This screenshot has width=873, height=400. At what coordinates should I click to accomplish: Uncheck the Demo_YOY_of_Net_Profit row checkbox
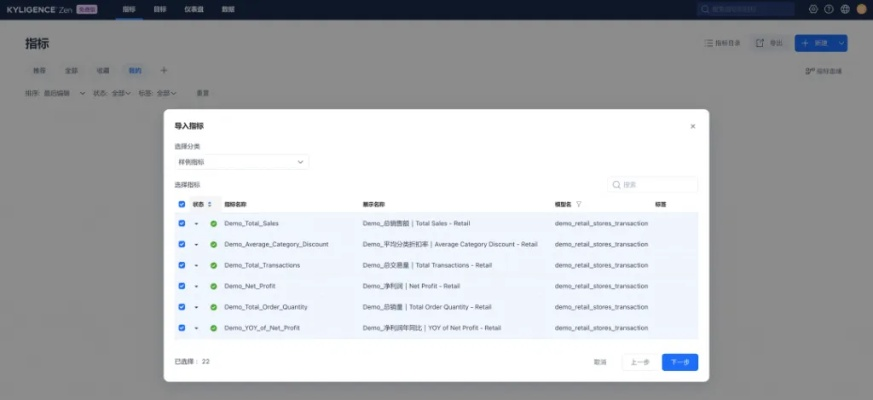point(181,328)
